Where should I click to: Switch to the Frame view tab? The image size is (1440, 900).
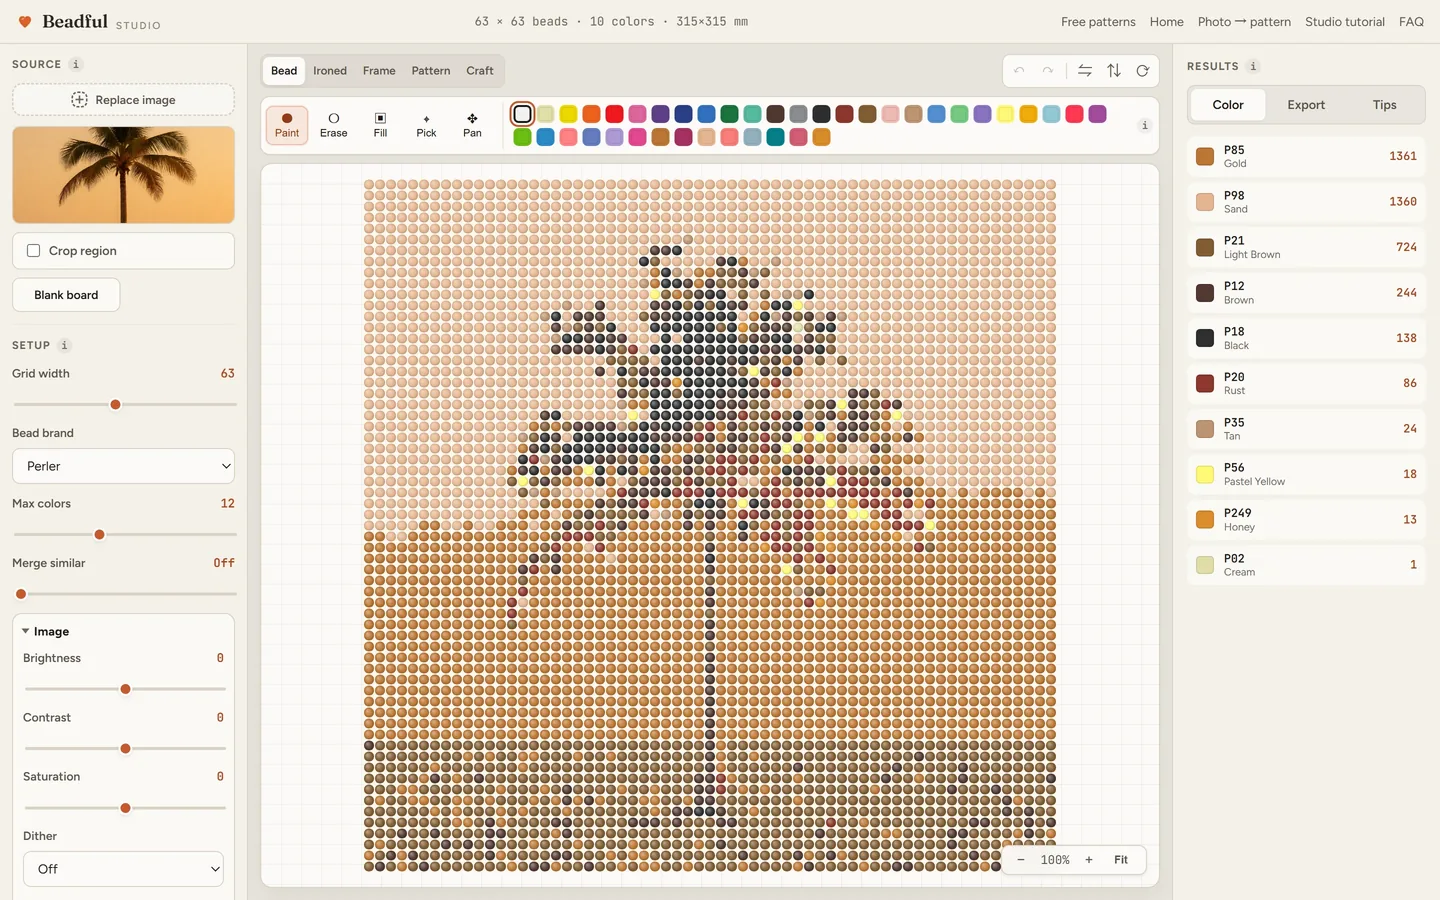pyautogui.click(x=379, y=71)
